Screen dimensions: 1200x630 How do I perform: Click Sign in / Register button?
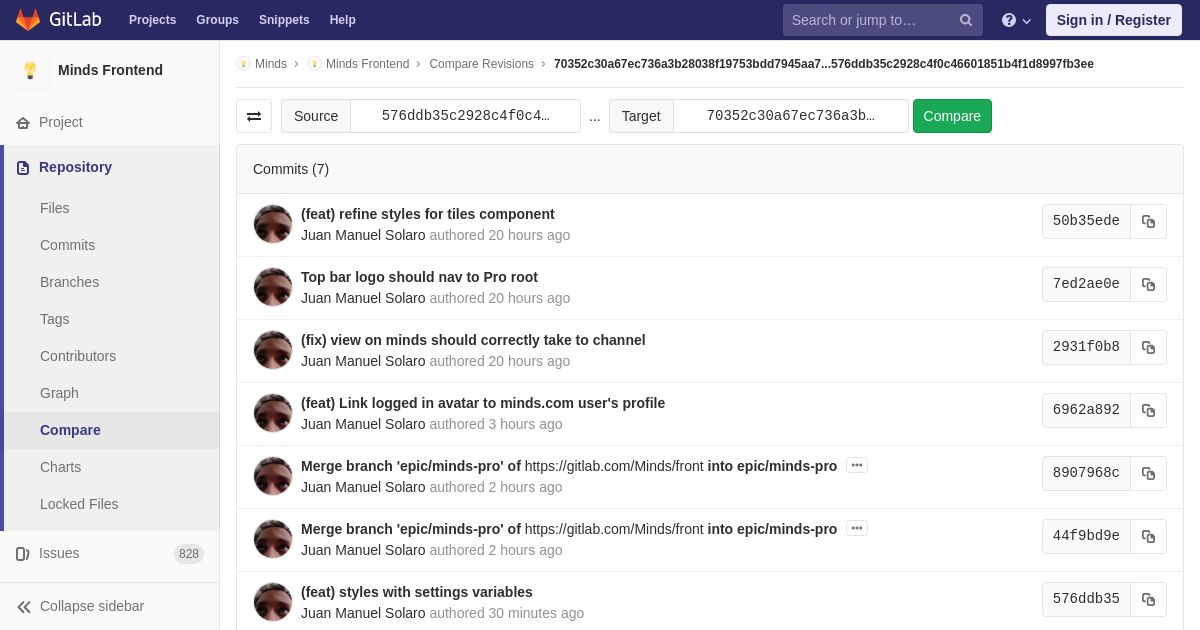tap(1113, 20)
